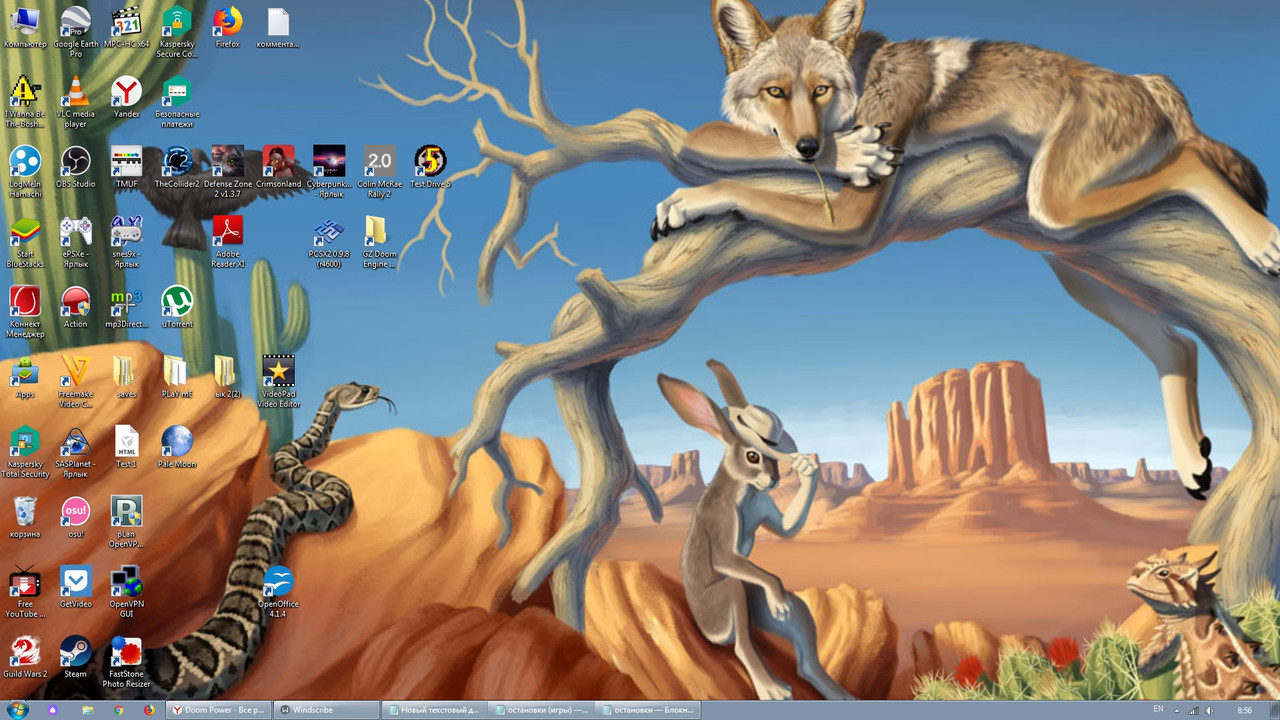Click the EN language indicator

click(1158, 709)
